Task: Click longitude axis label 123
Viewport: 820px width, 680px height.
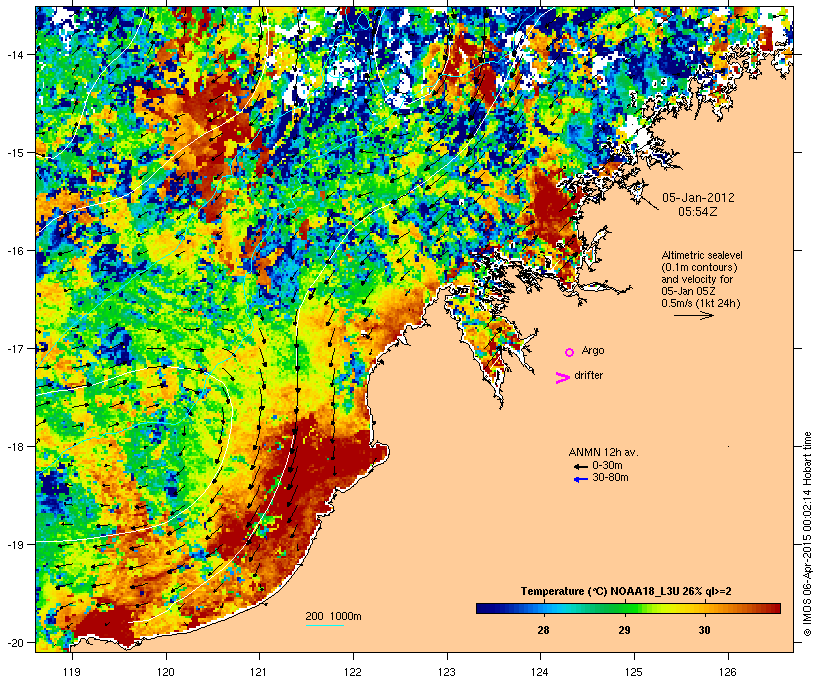Action: tap(447, 672)
